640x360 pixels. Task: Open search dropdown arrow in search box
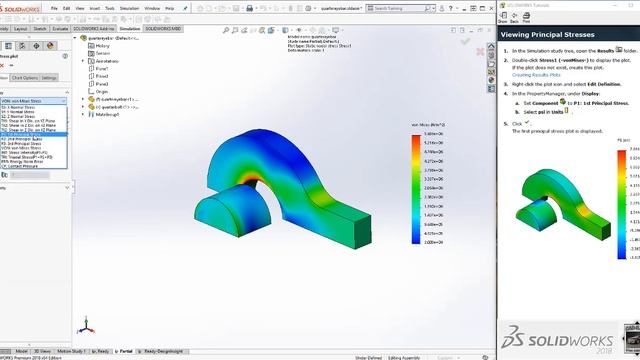coord(433,8)
